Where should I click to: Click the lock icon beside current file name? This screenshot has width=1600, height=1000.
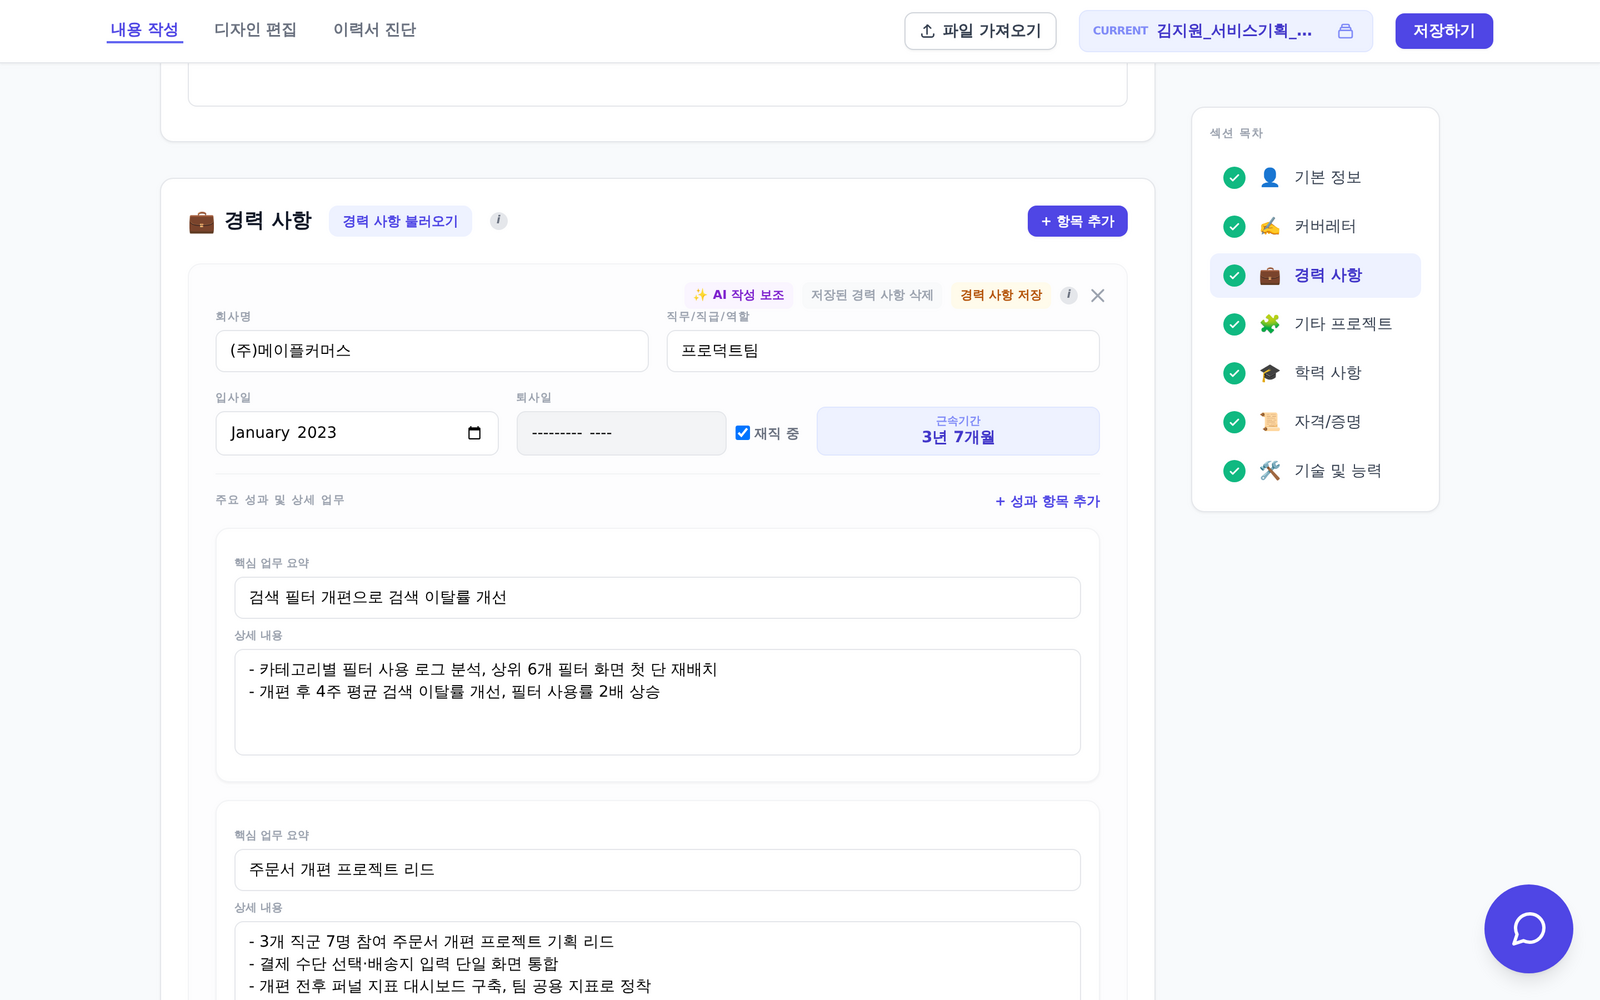point(1345,31)
